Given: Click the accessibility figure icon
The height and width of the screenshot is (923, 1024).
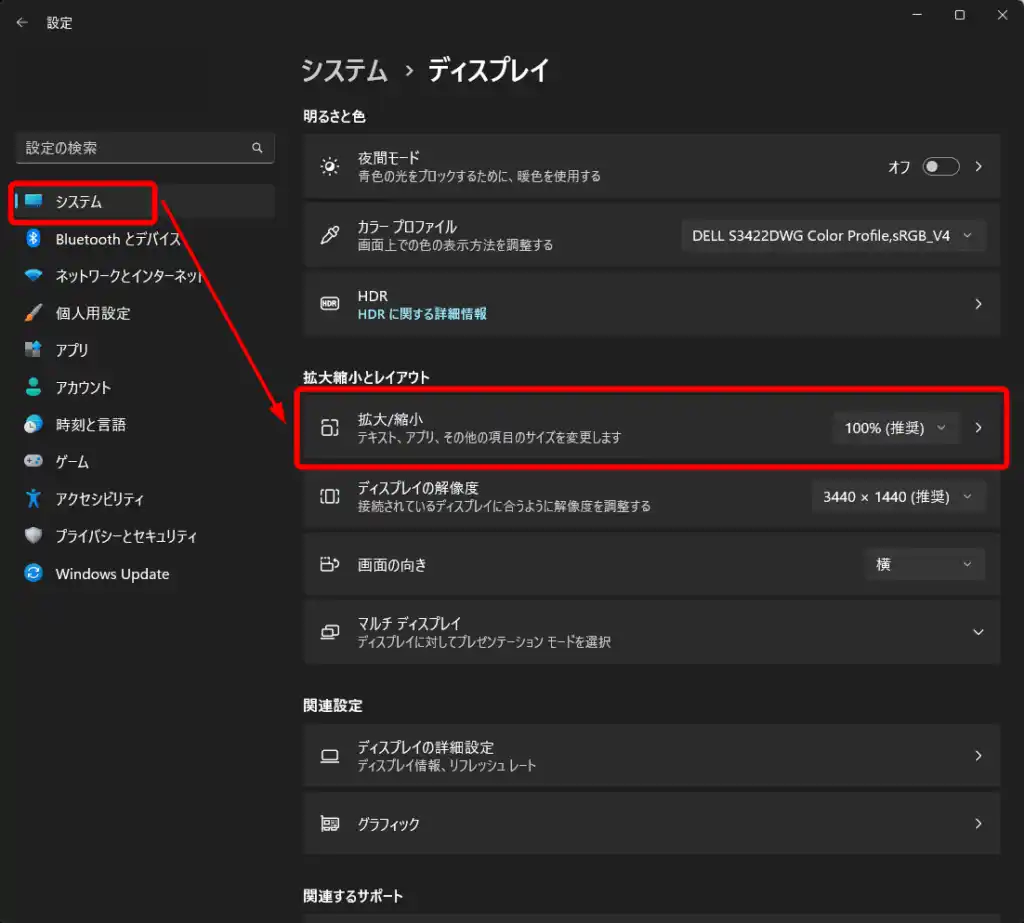Looking at the screenshot, I should click(x=34, y=498).
